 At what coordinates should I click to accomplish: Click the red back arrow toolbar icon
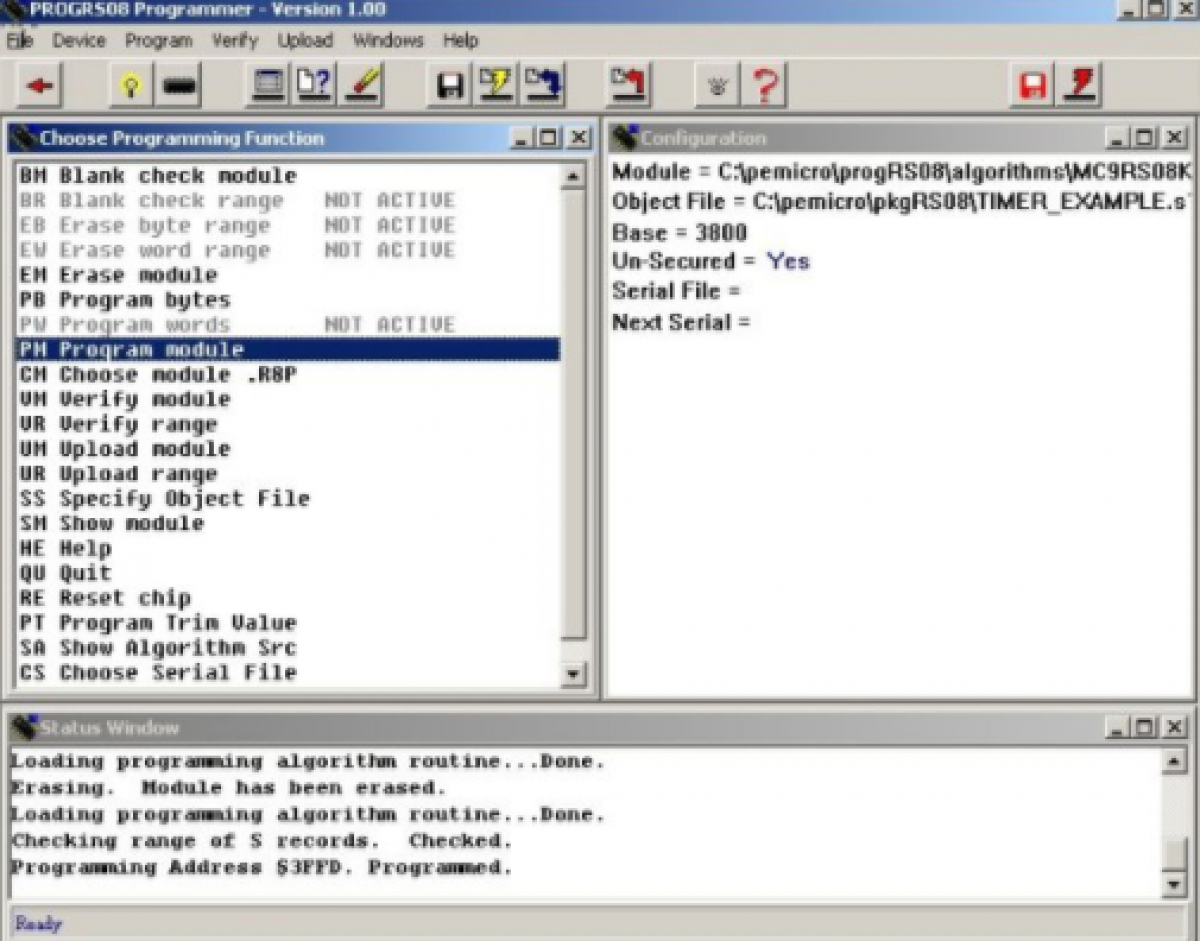pyautogui.click(x=41, y=86)
